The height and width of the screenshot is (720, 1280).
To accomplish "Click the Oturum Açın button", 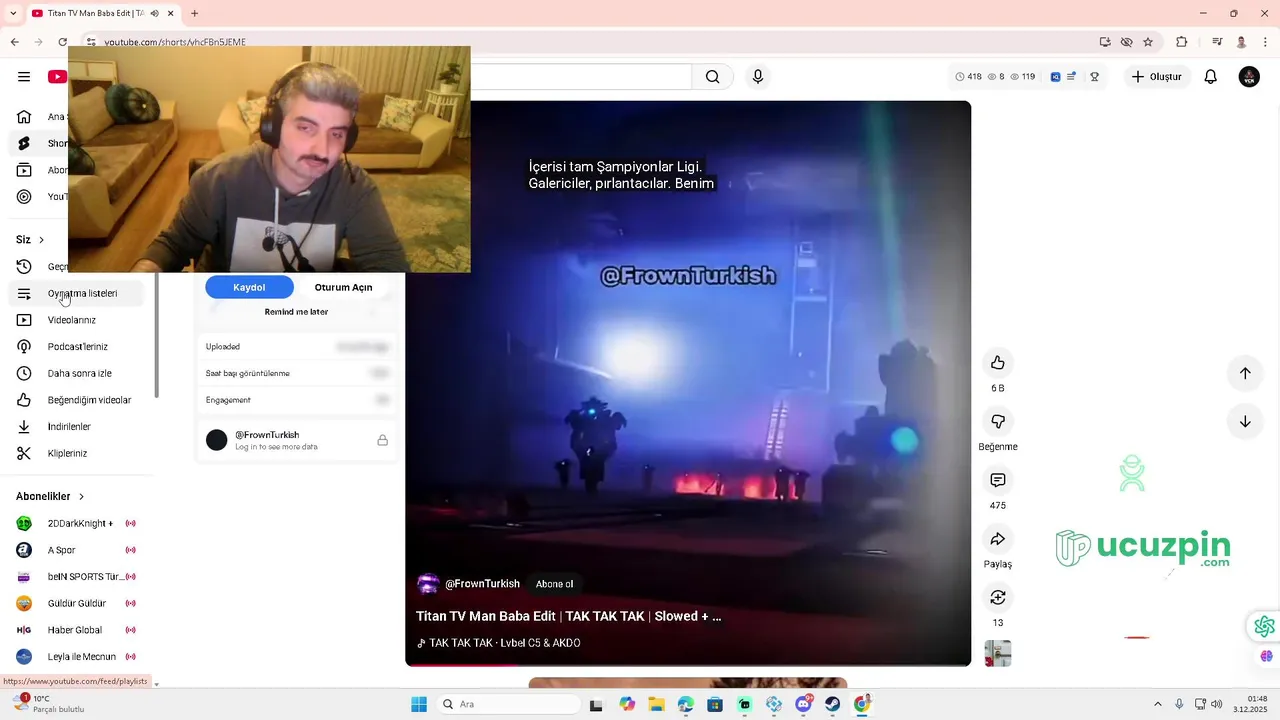I will [343, 287].
